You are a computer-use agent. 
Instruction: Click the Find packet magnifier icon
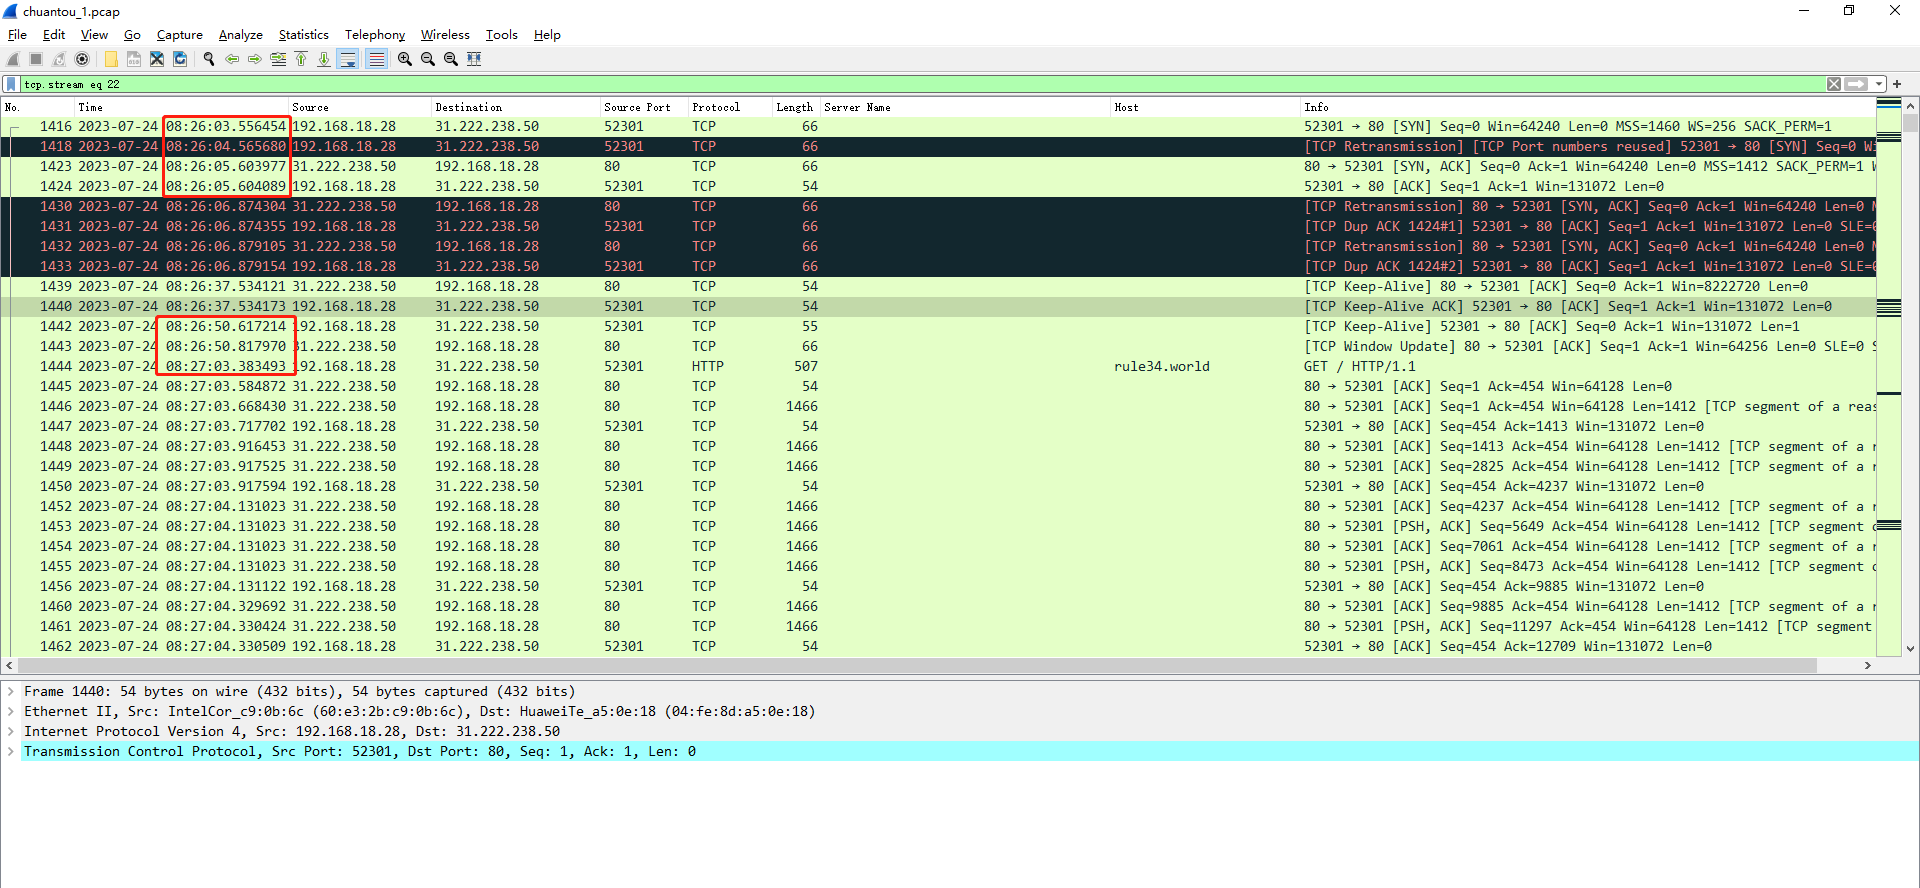209,59
